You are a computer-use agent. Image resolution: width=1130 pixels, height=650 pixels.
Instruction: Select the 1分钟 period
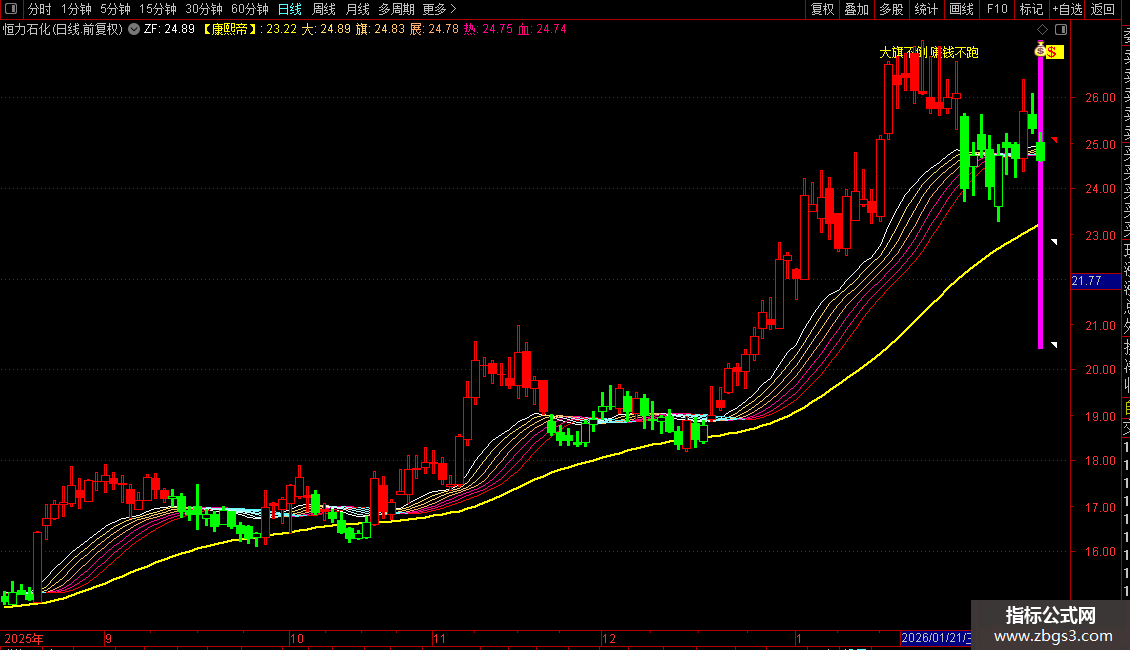coord(76,9)
